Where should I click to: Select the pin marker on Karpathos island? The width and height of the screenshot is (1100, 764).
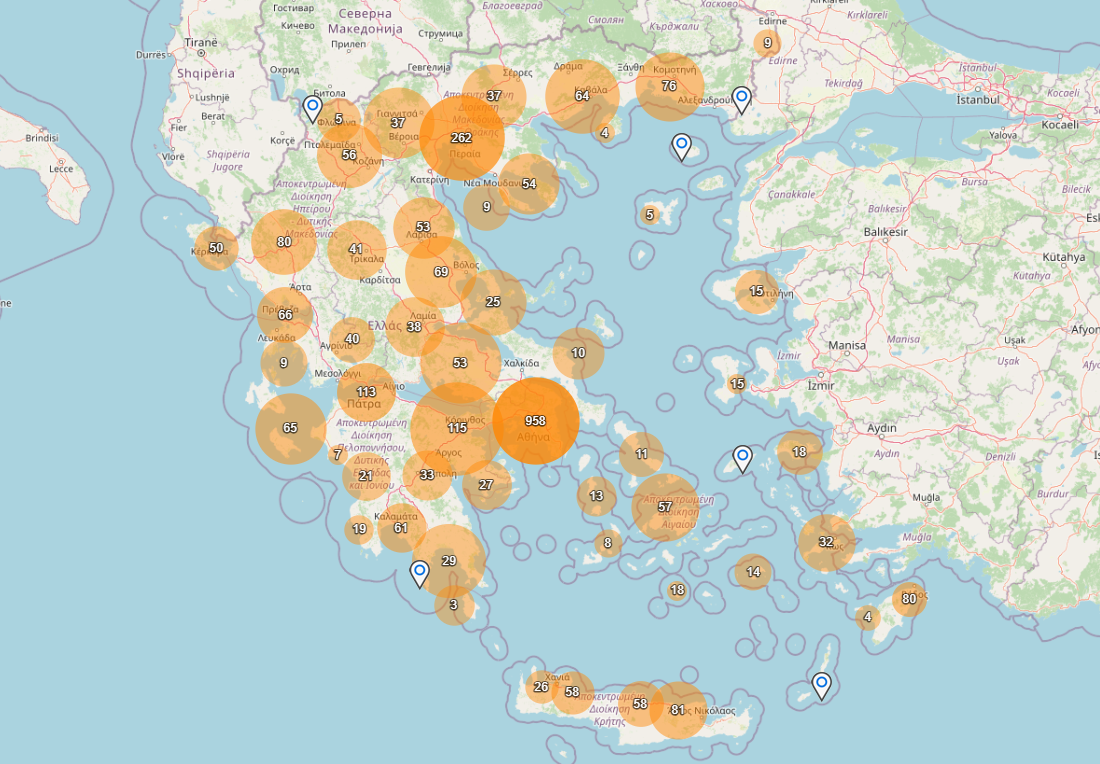click(821, 685)
